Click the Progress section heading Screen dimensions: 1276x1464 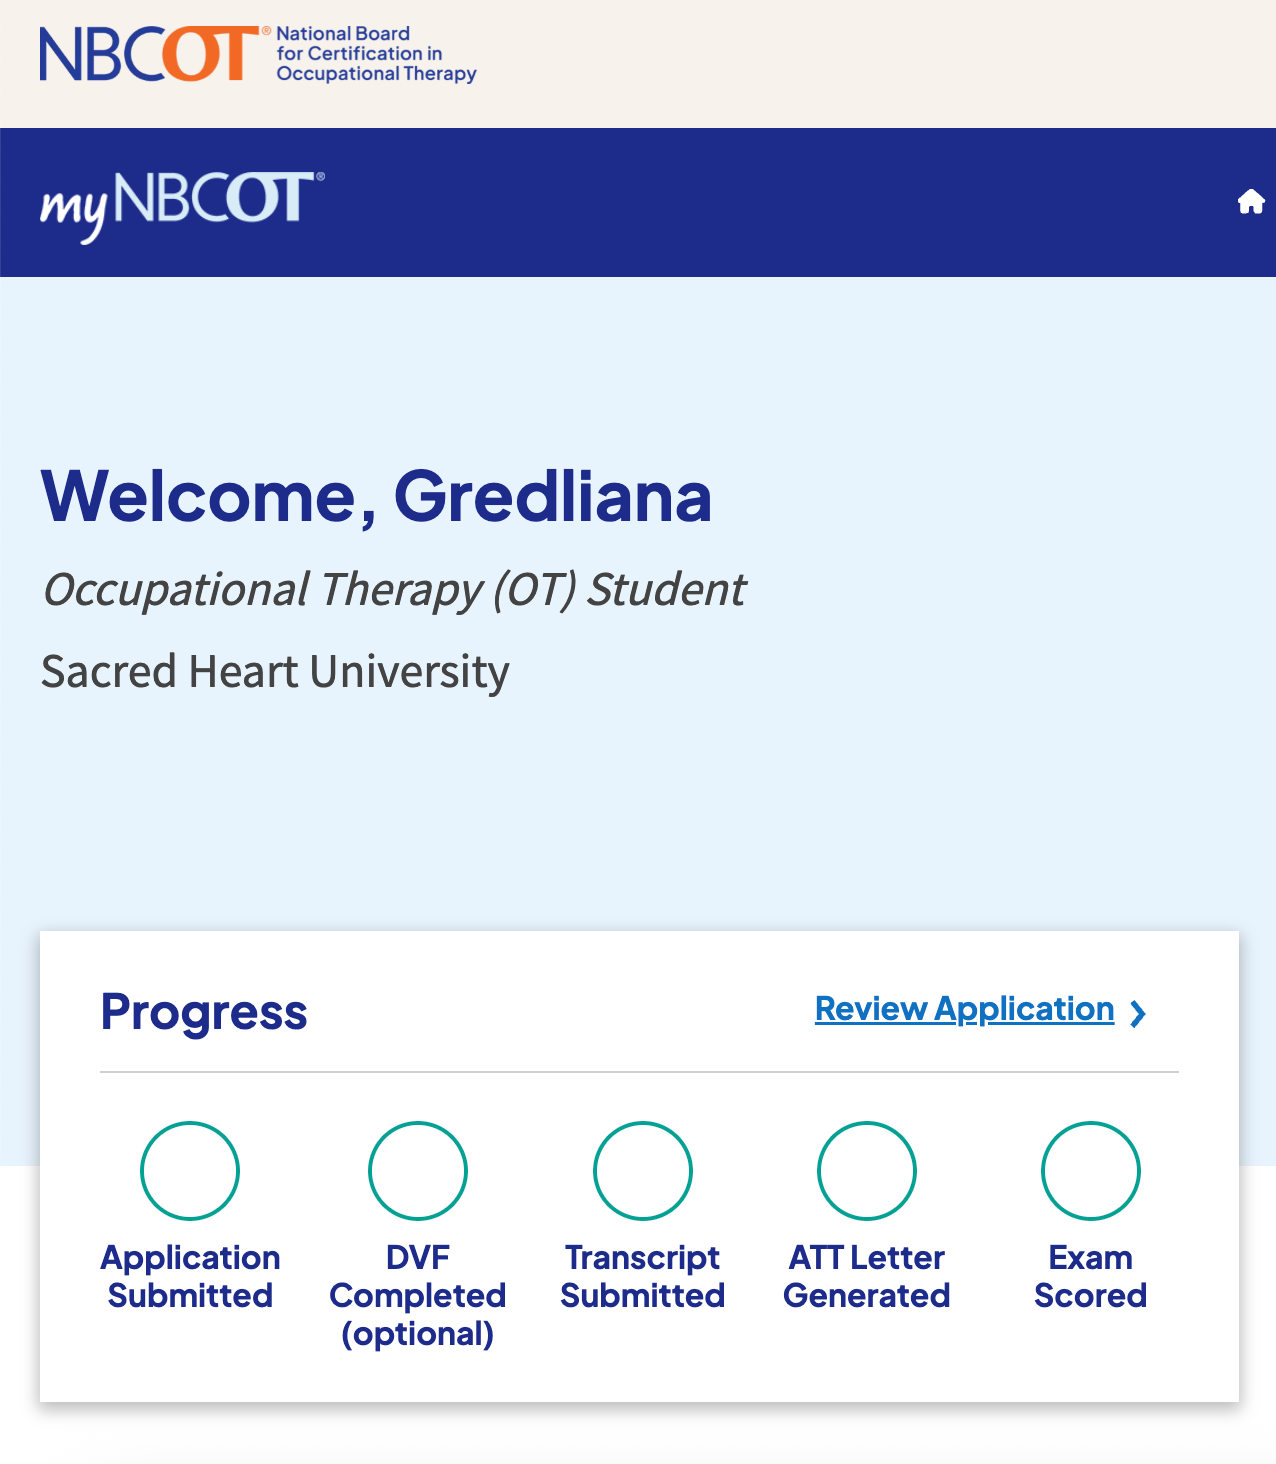tap(204, 1012)
